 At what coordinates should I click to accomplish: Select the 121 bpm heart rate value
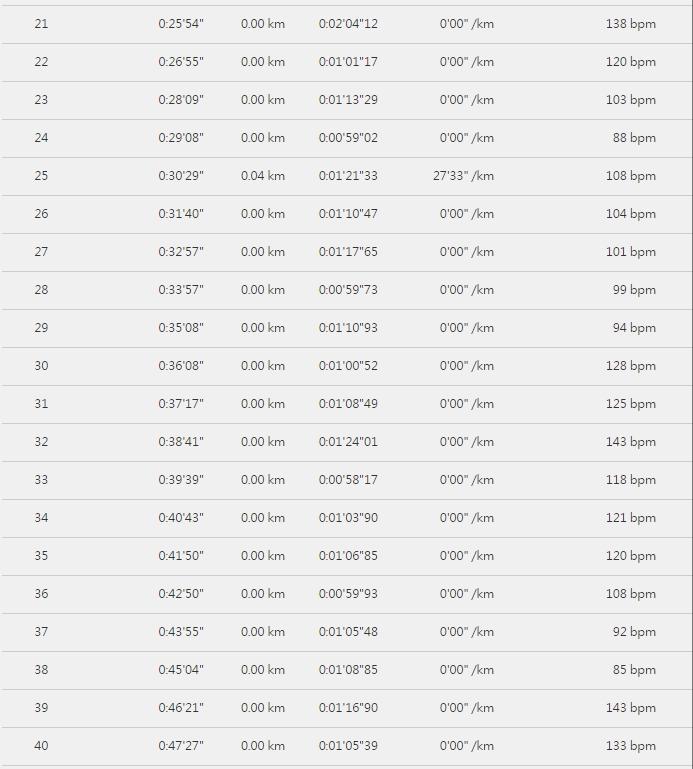[x=630, y=517]
